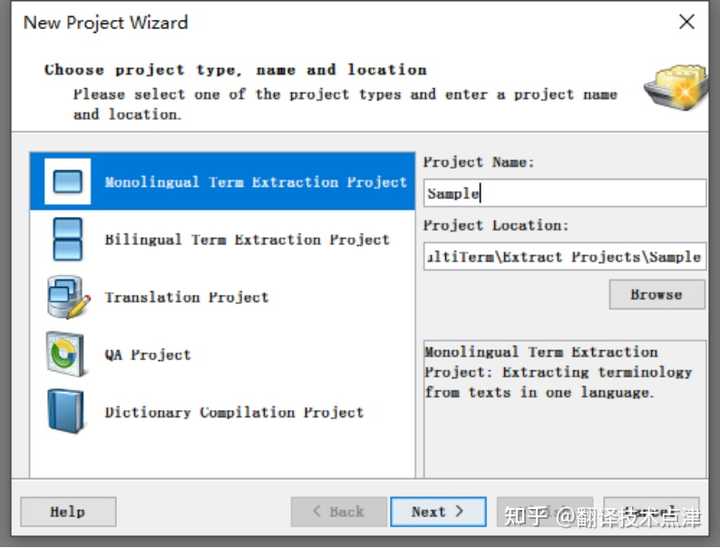Viewport: 720px width, 548px height.
Task: Click the Dictionary Compilation Project book icon
Action: (x=67, y=412)
